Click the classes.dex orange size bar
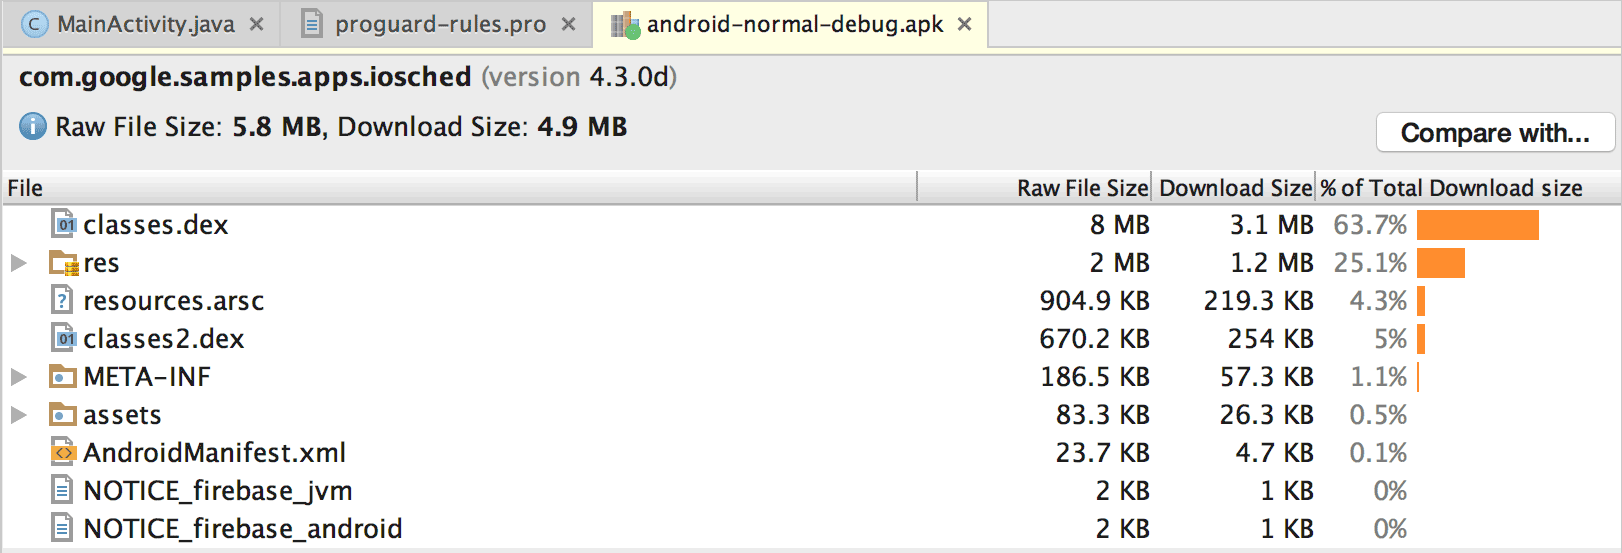 (1477, 225)
